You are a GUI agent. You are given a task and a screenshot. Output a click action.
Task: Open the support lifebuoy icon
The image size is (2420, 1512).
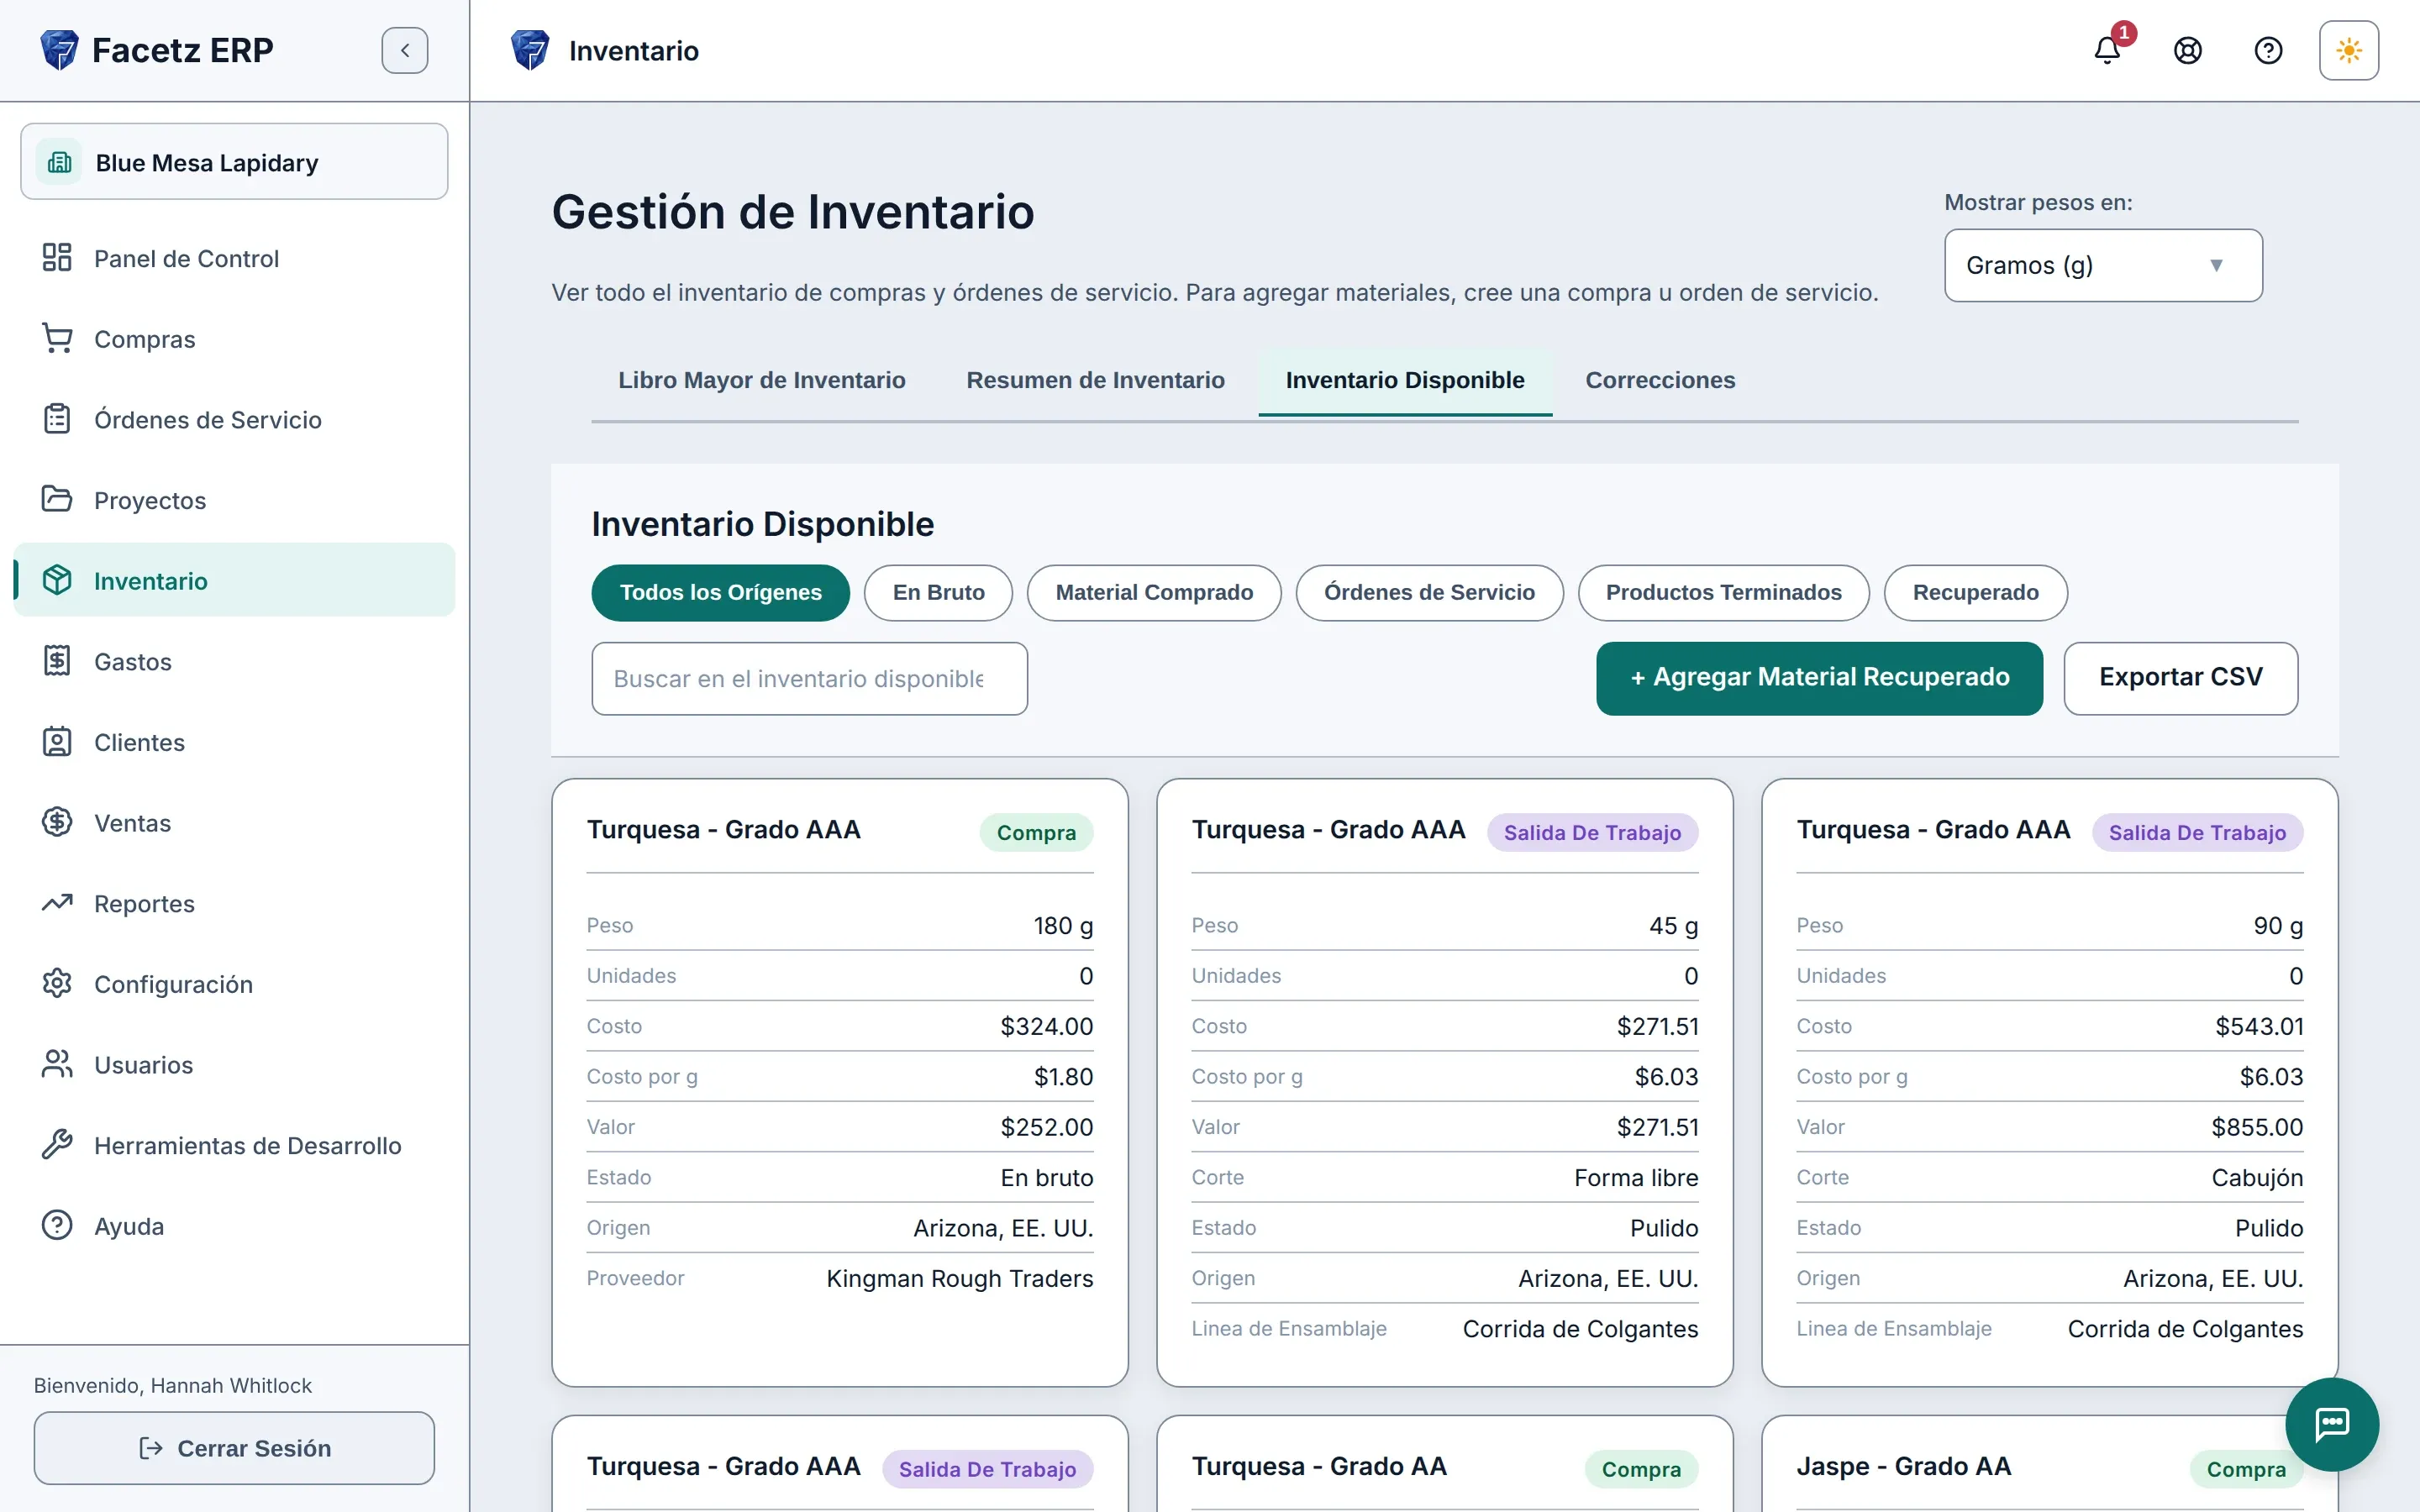click(2188, 50)
